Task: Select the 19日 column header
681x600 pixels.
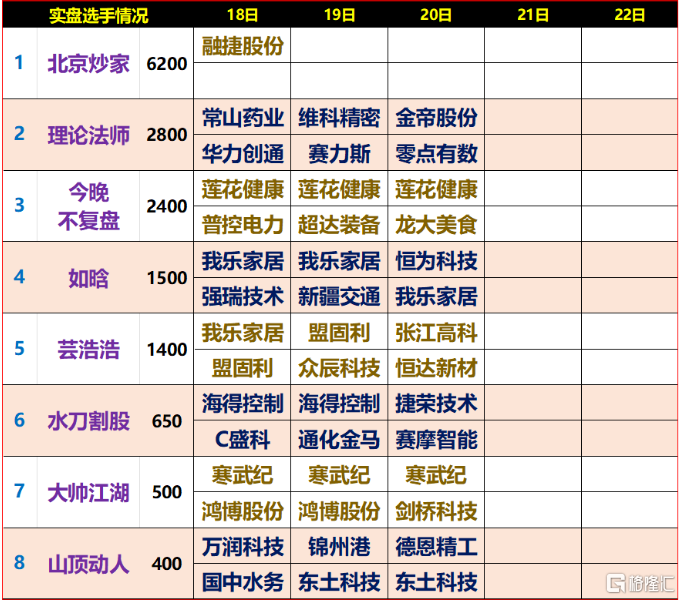Action: point(339,15)
